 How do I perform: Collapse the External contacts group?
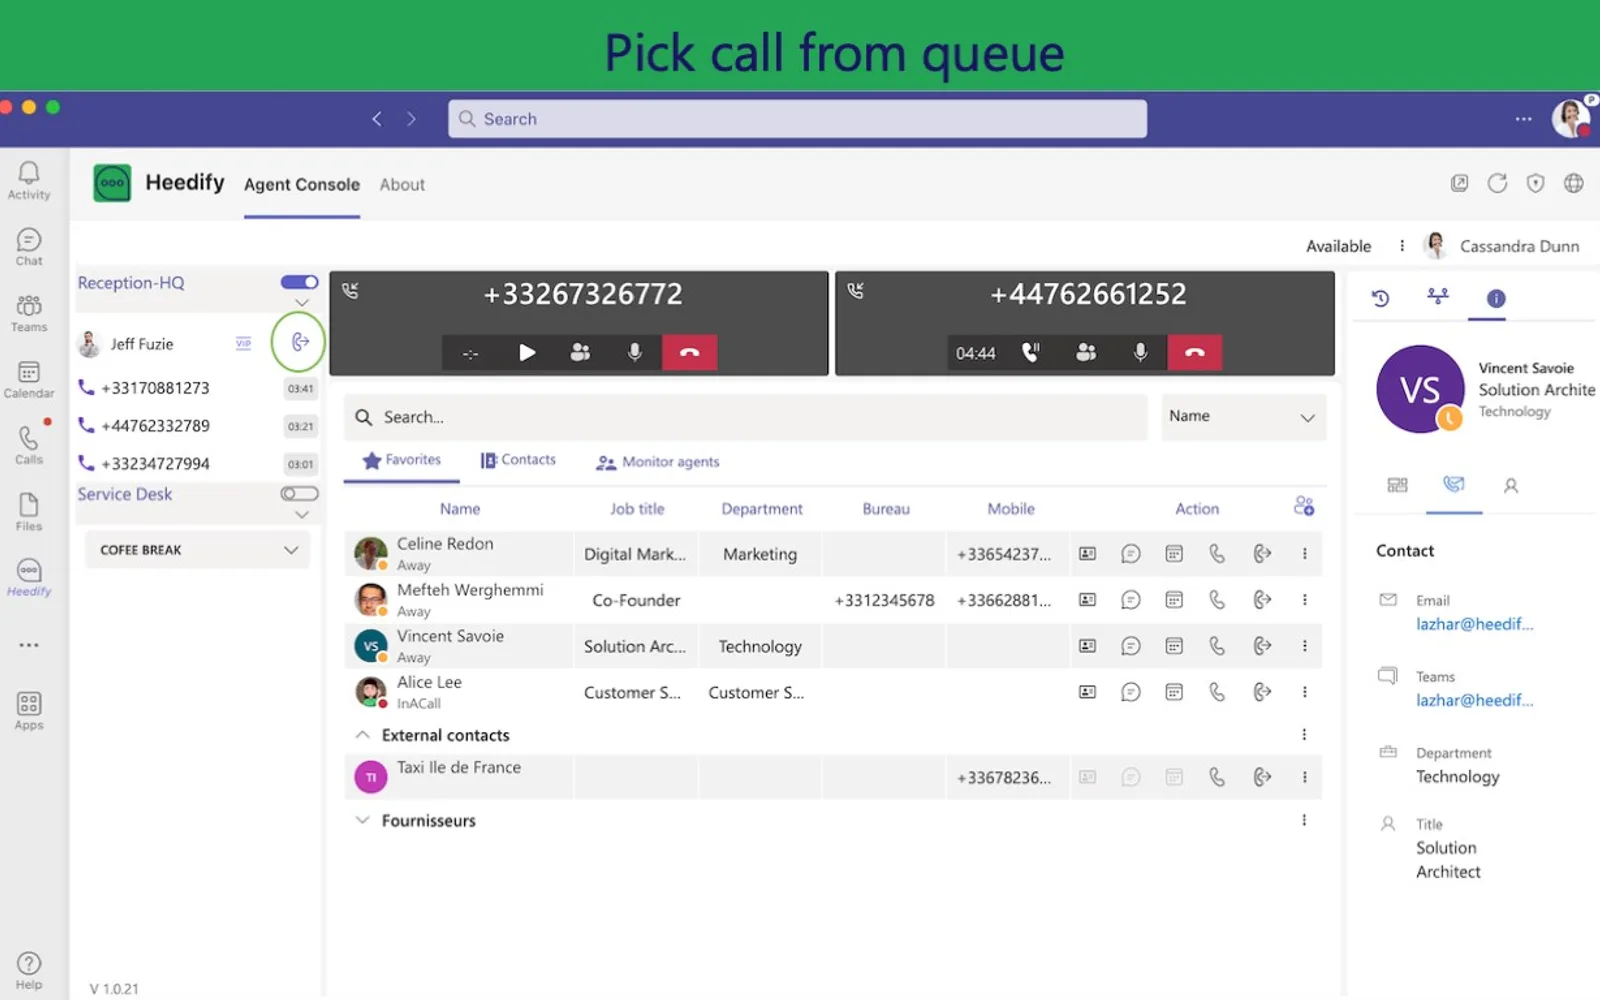pos(362,735)
